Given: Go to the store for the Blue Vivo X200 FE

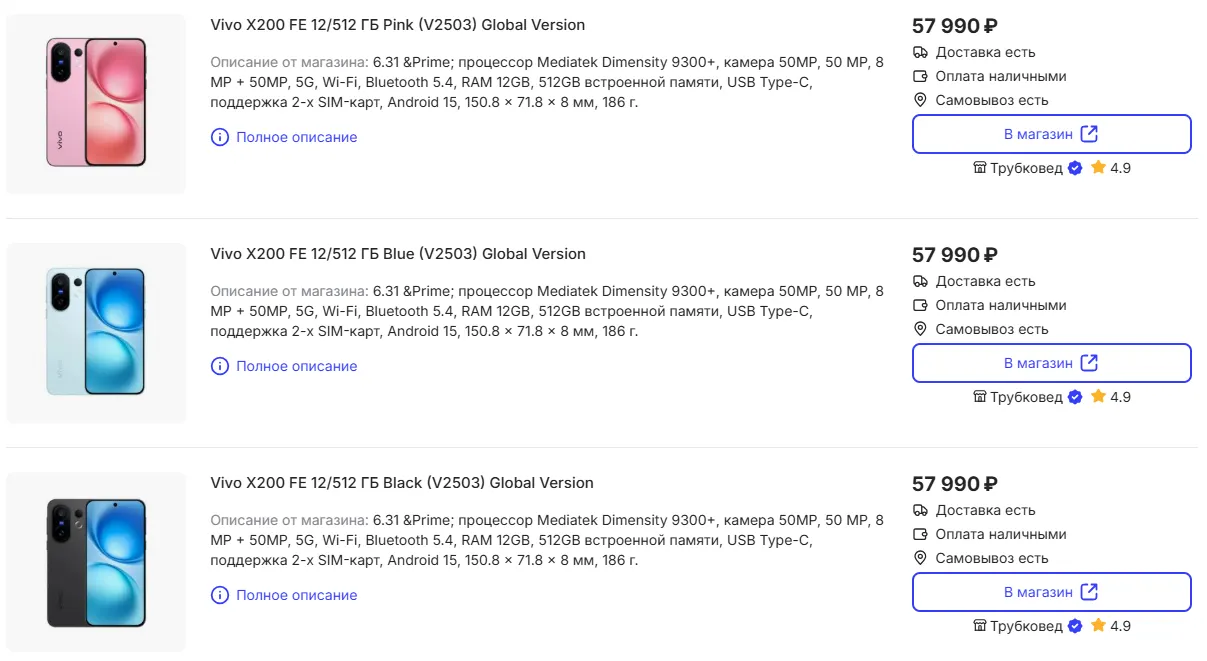Looking at the screenshot, I should pyautogui.click(x=1051, y=363).
